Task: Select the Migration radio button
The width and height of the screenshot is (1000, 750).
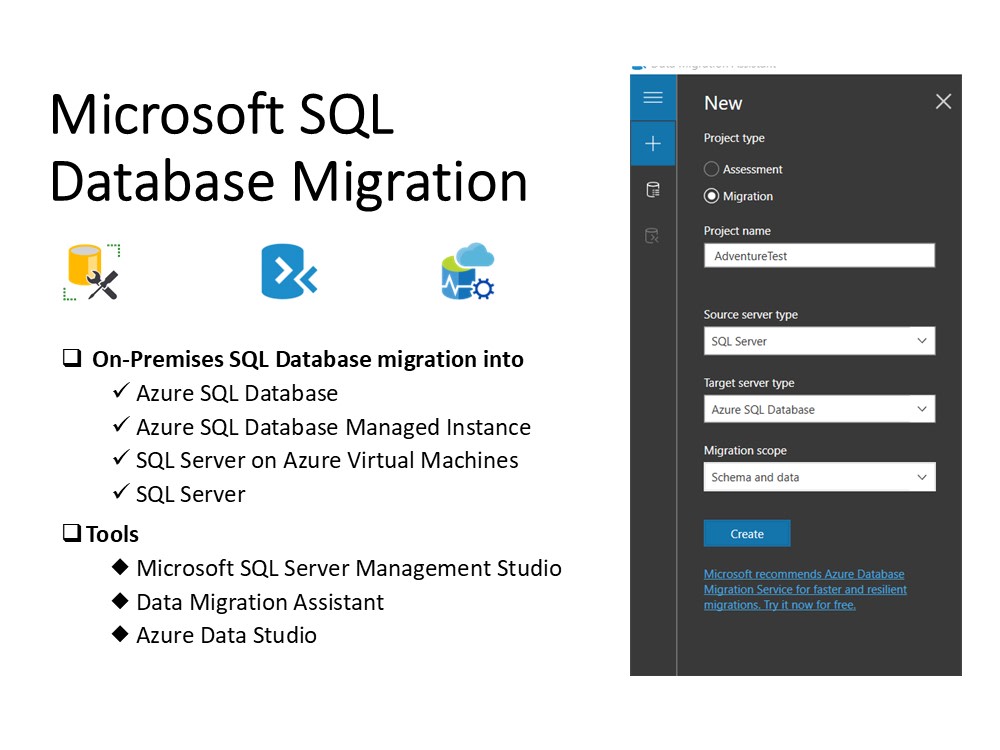Action: tap(711, 196)
